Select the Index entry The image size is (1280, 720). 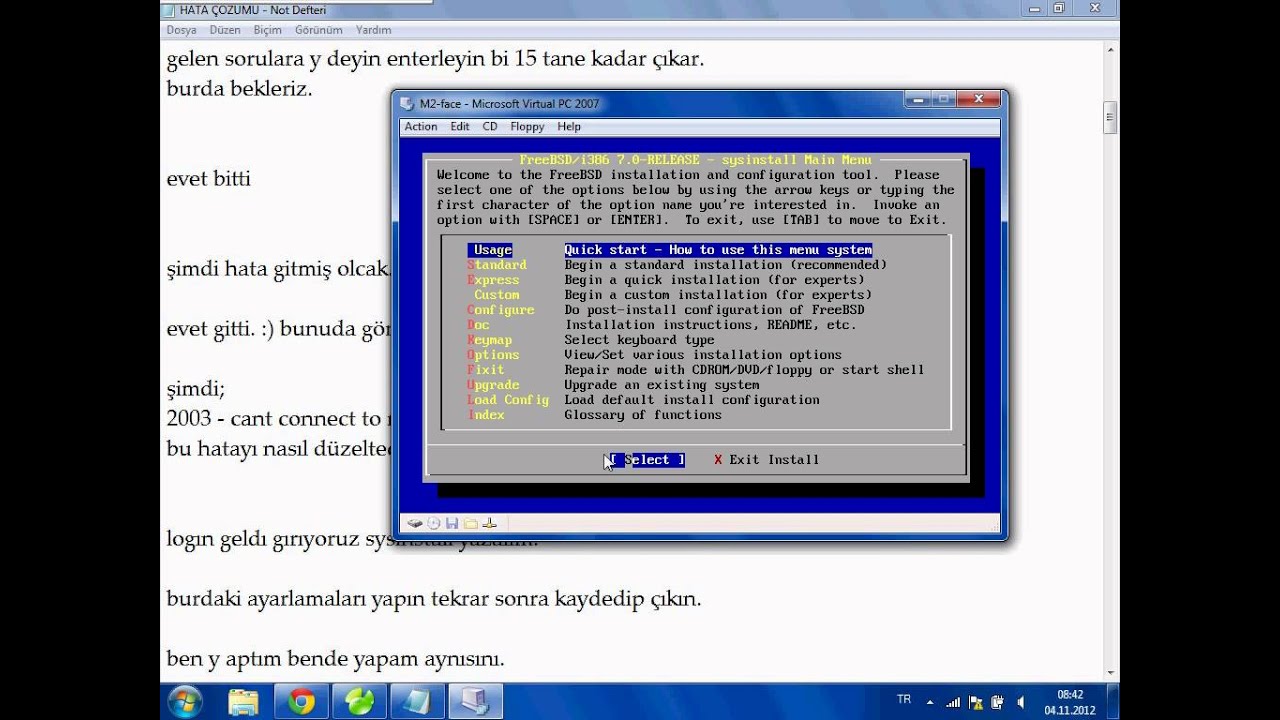(486, 415)
